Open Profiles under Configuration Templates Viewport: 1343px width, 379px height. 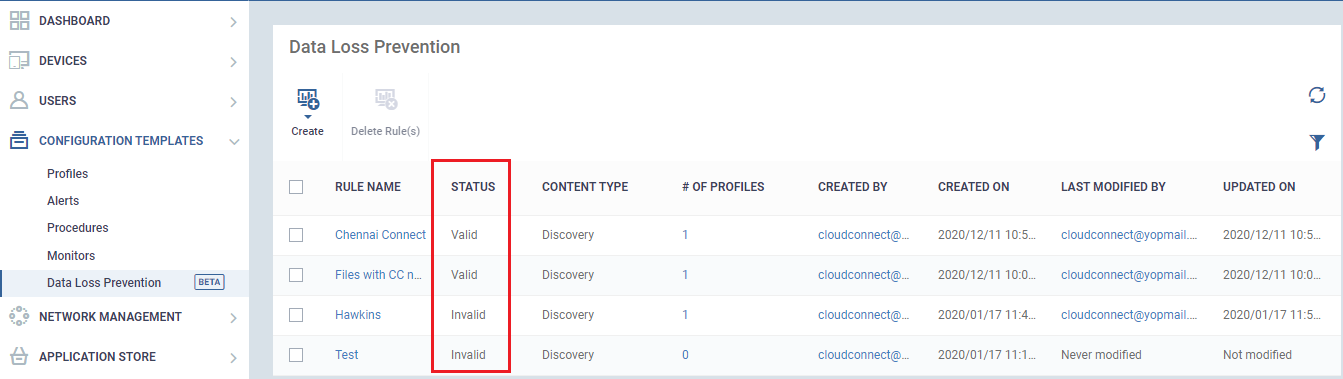click(x=68, y=174)
